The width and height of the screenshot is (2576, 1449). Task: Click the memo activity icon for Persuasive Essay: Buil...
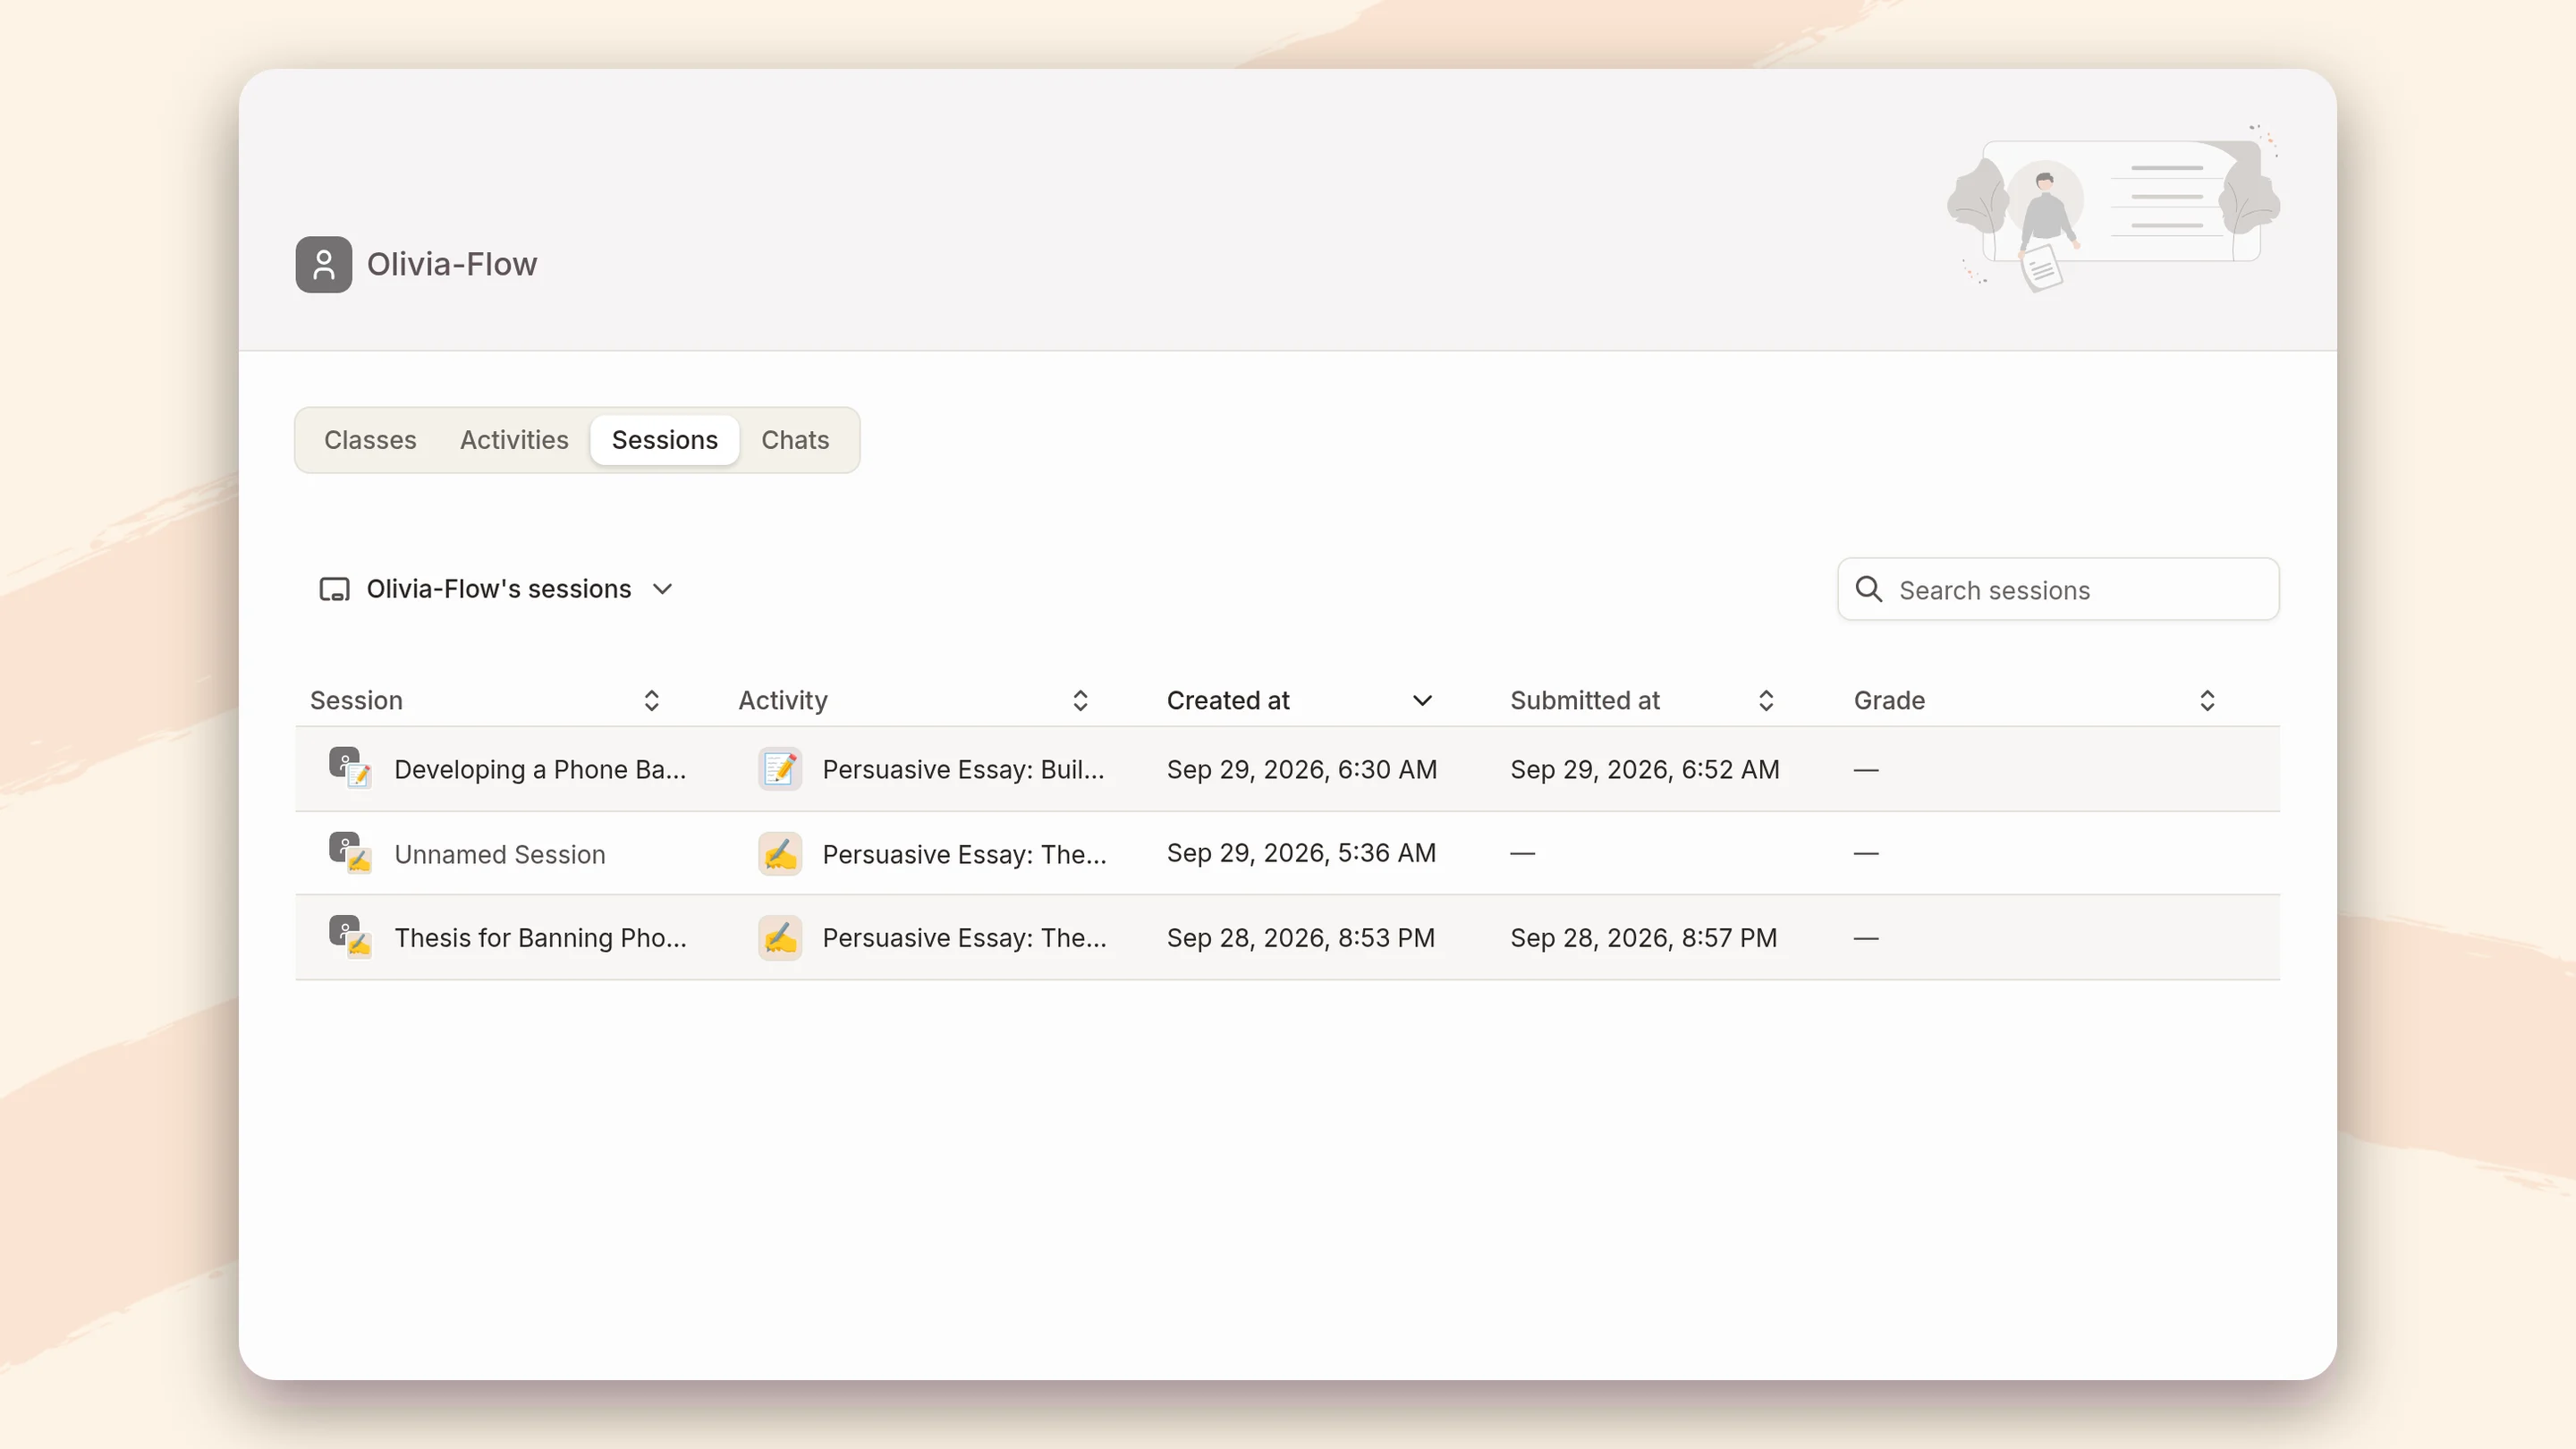(x=780, y=769)
